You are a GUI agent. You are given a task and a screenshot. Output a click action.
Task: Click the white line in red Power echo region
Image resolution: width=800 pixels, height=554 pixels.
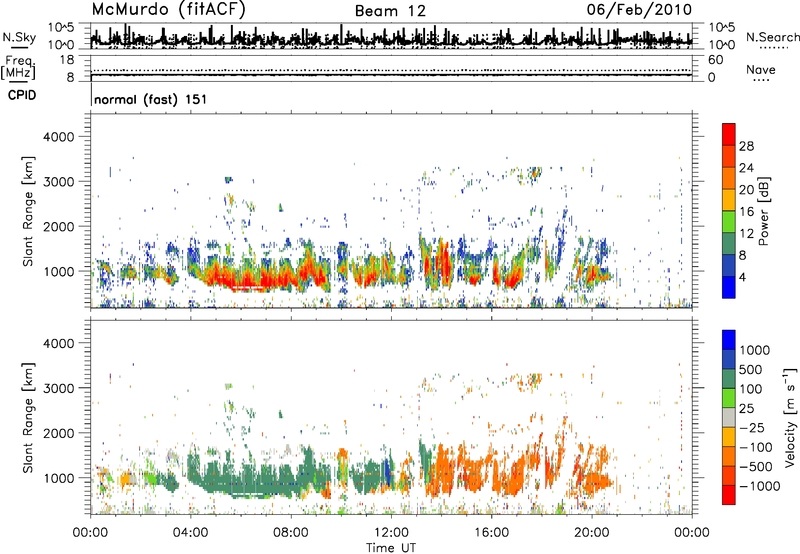click(248, 289)
